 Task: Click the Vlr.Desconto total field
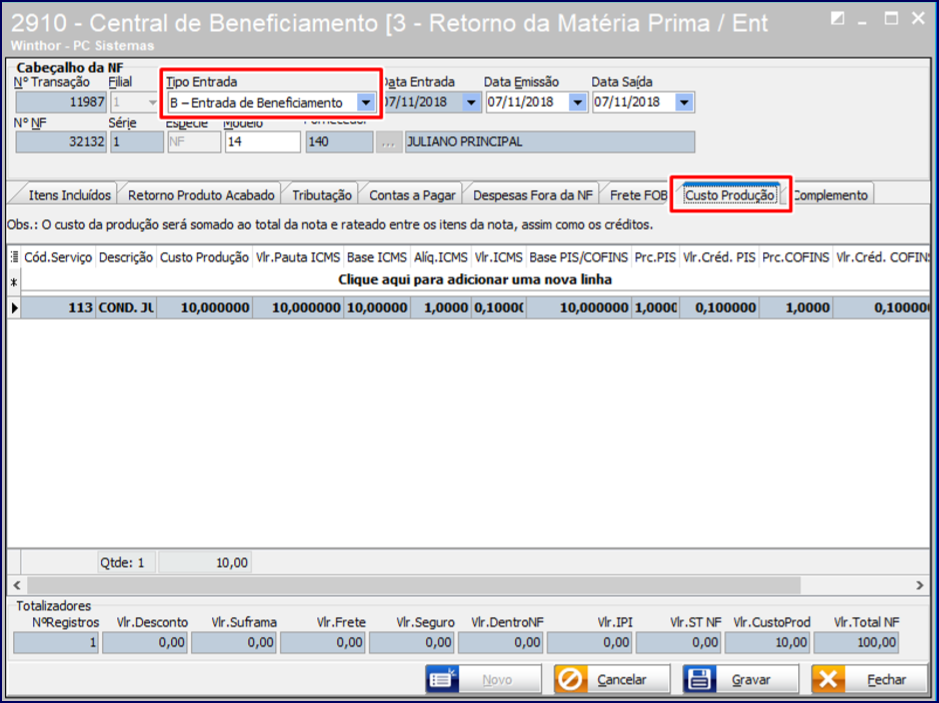tap(145, 643)
